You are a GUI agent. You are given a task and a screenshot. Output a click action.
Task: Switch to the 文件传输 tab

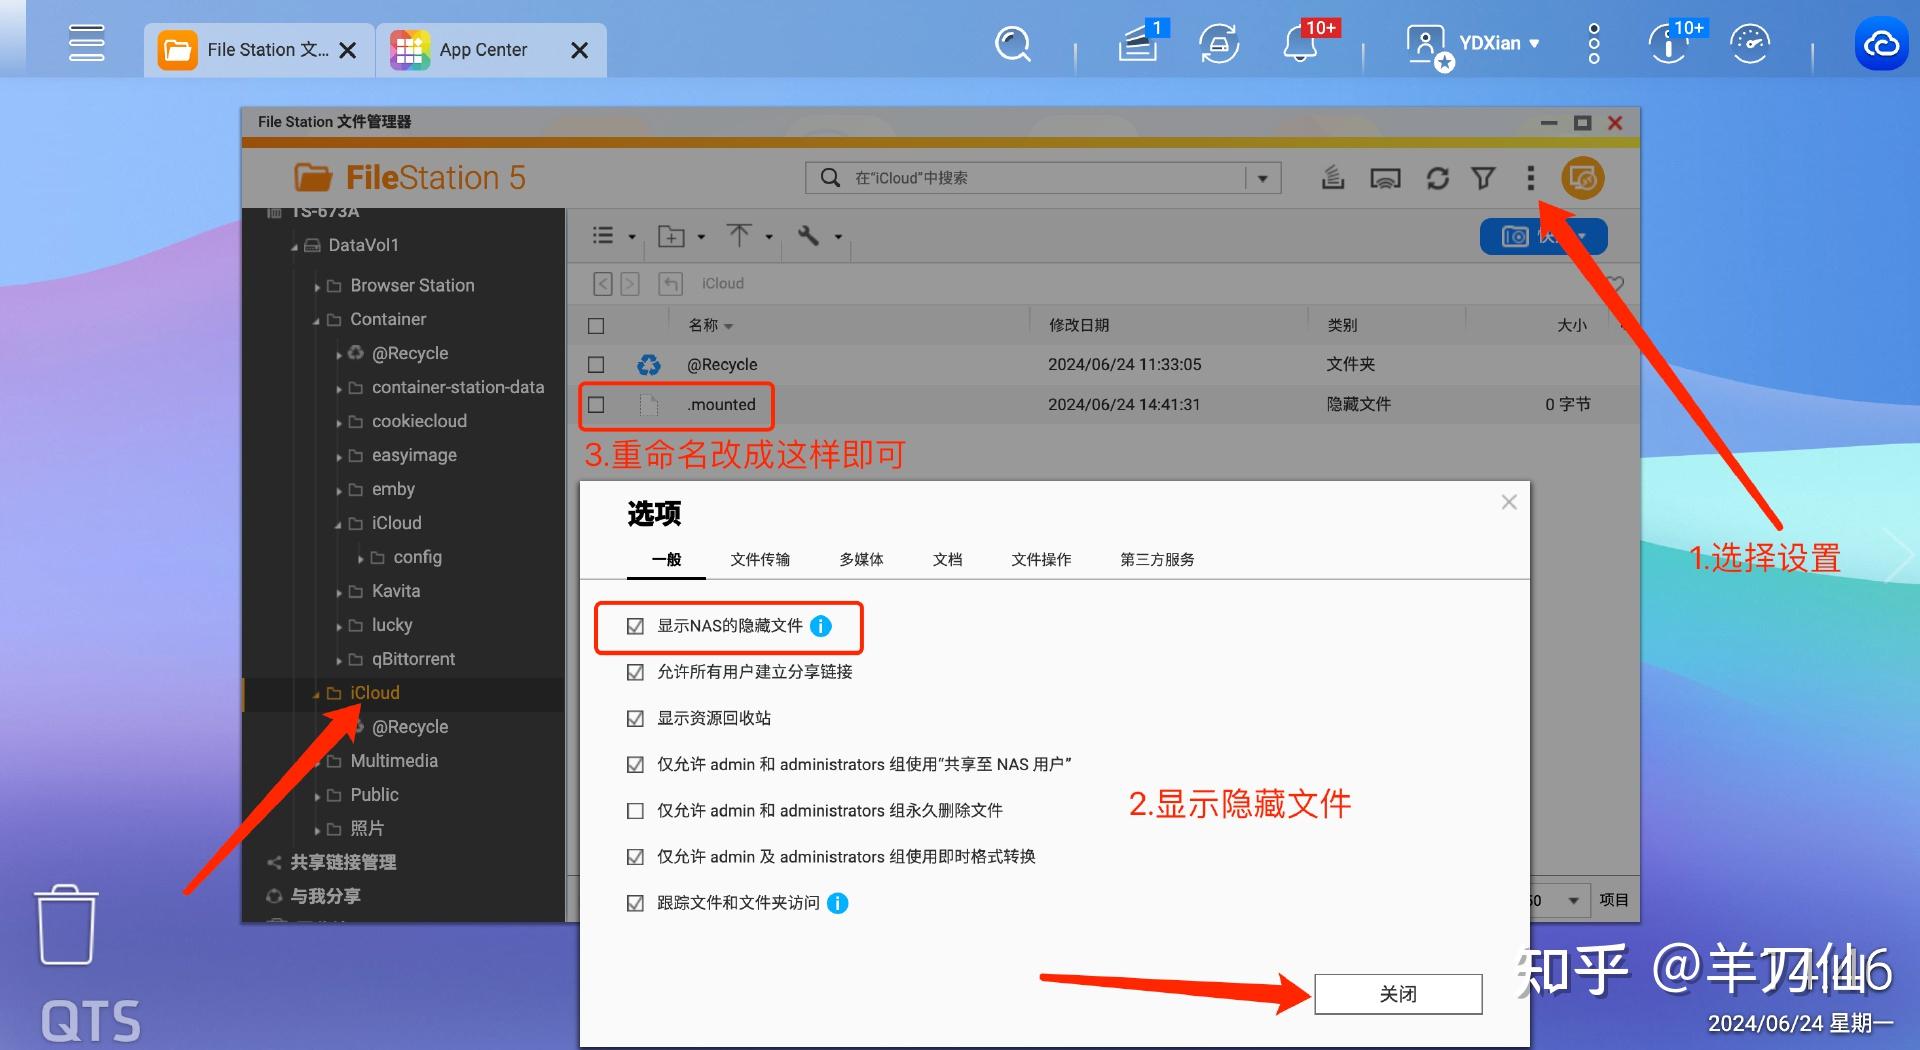point(760,560)
